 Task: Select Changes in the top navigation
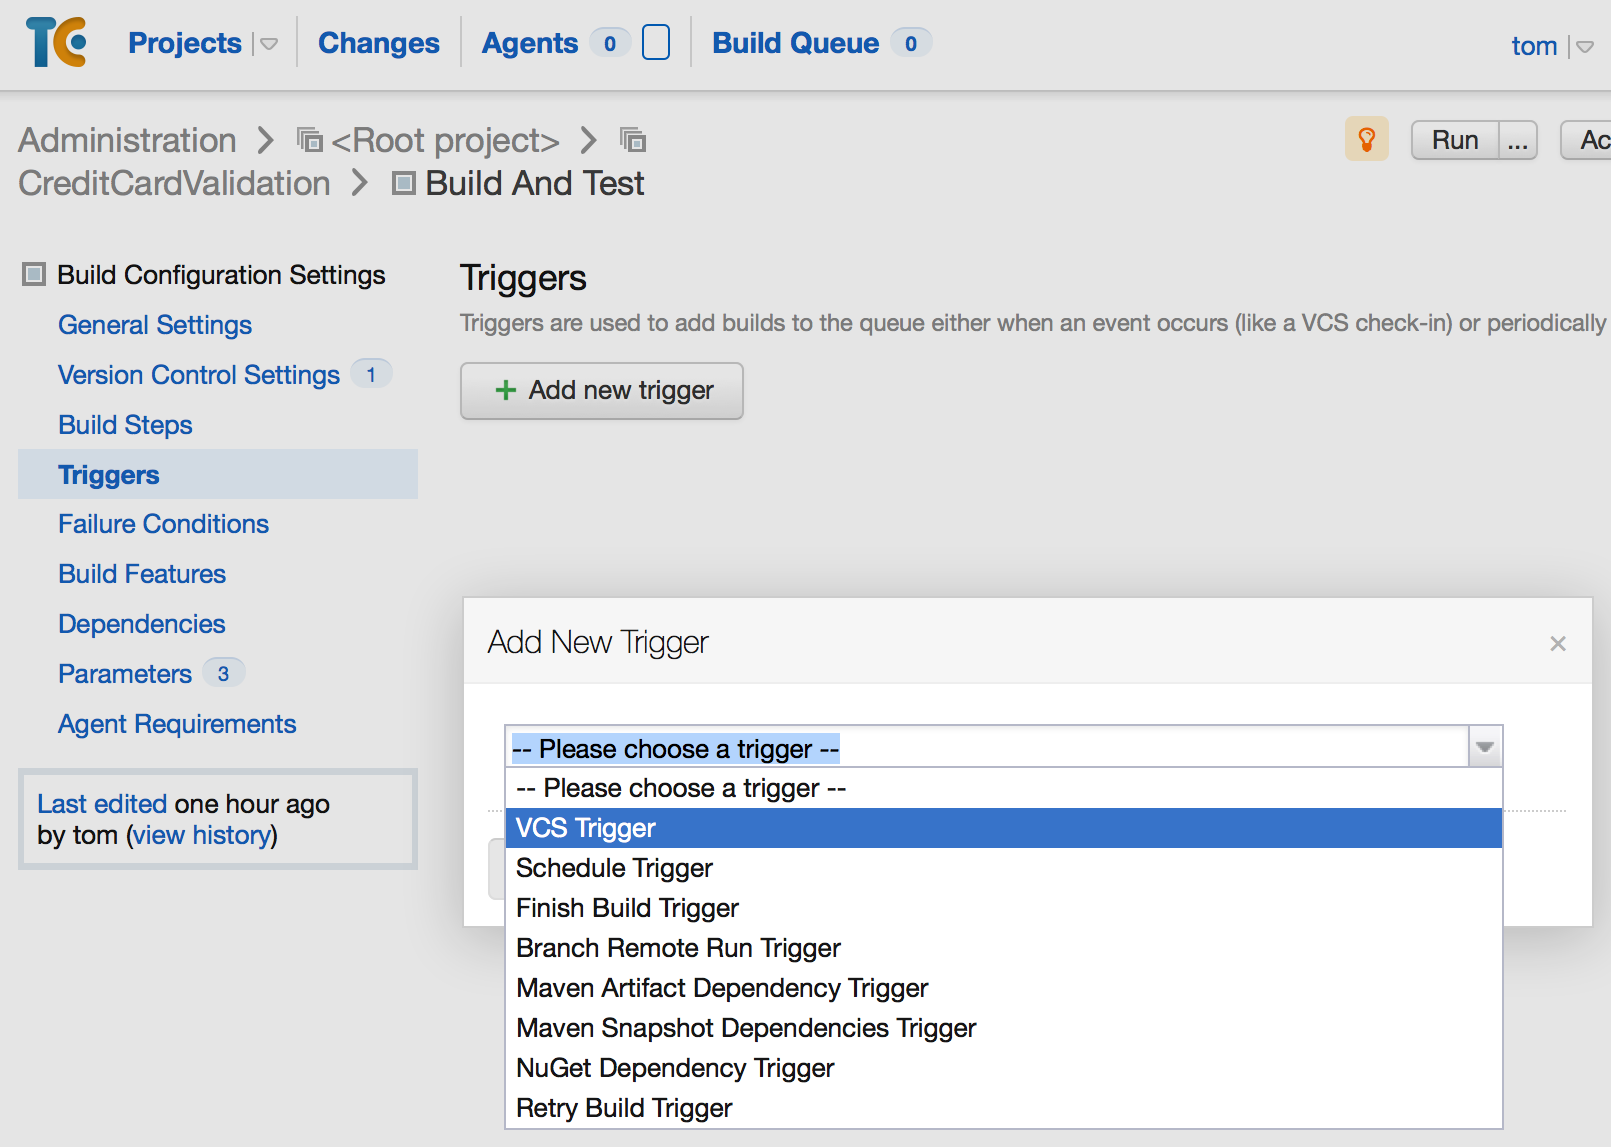(378, 43)
